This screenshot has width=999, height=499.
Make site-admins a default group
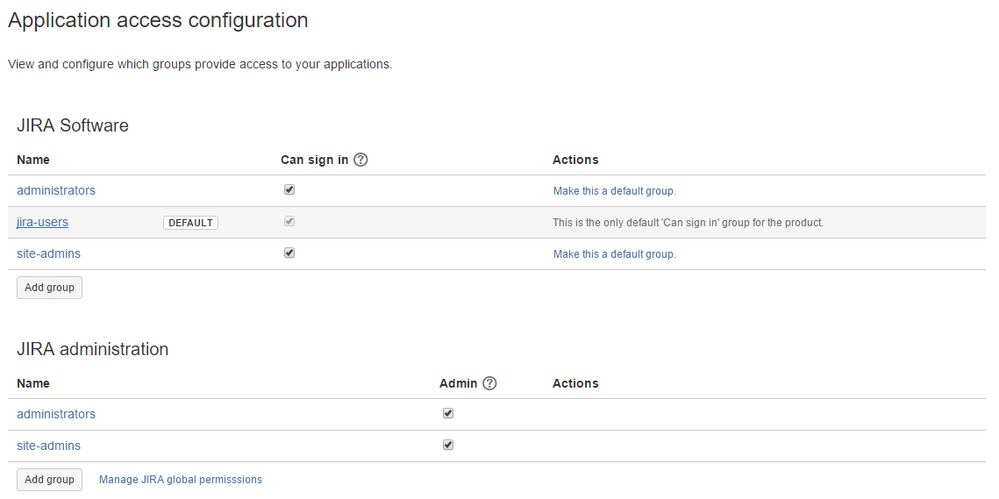click(x=614, y=254)
